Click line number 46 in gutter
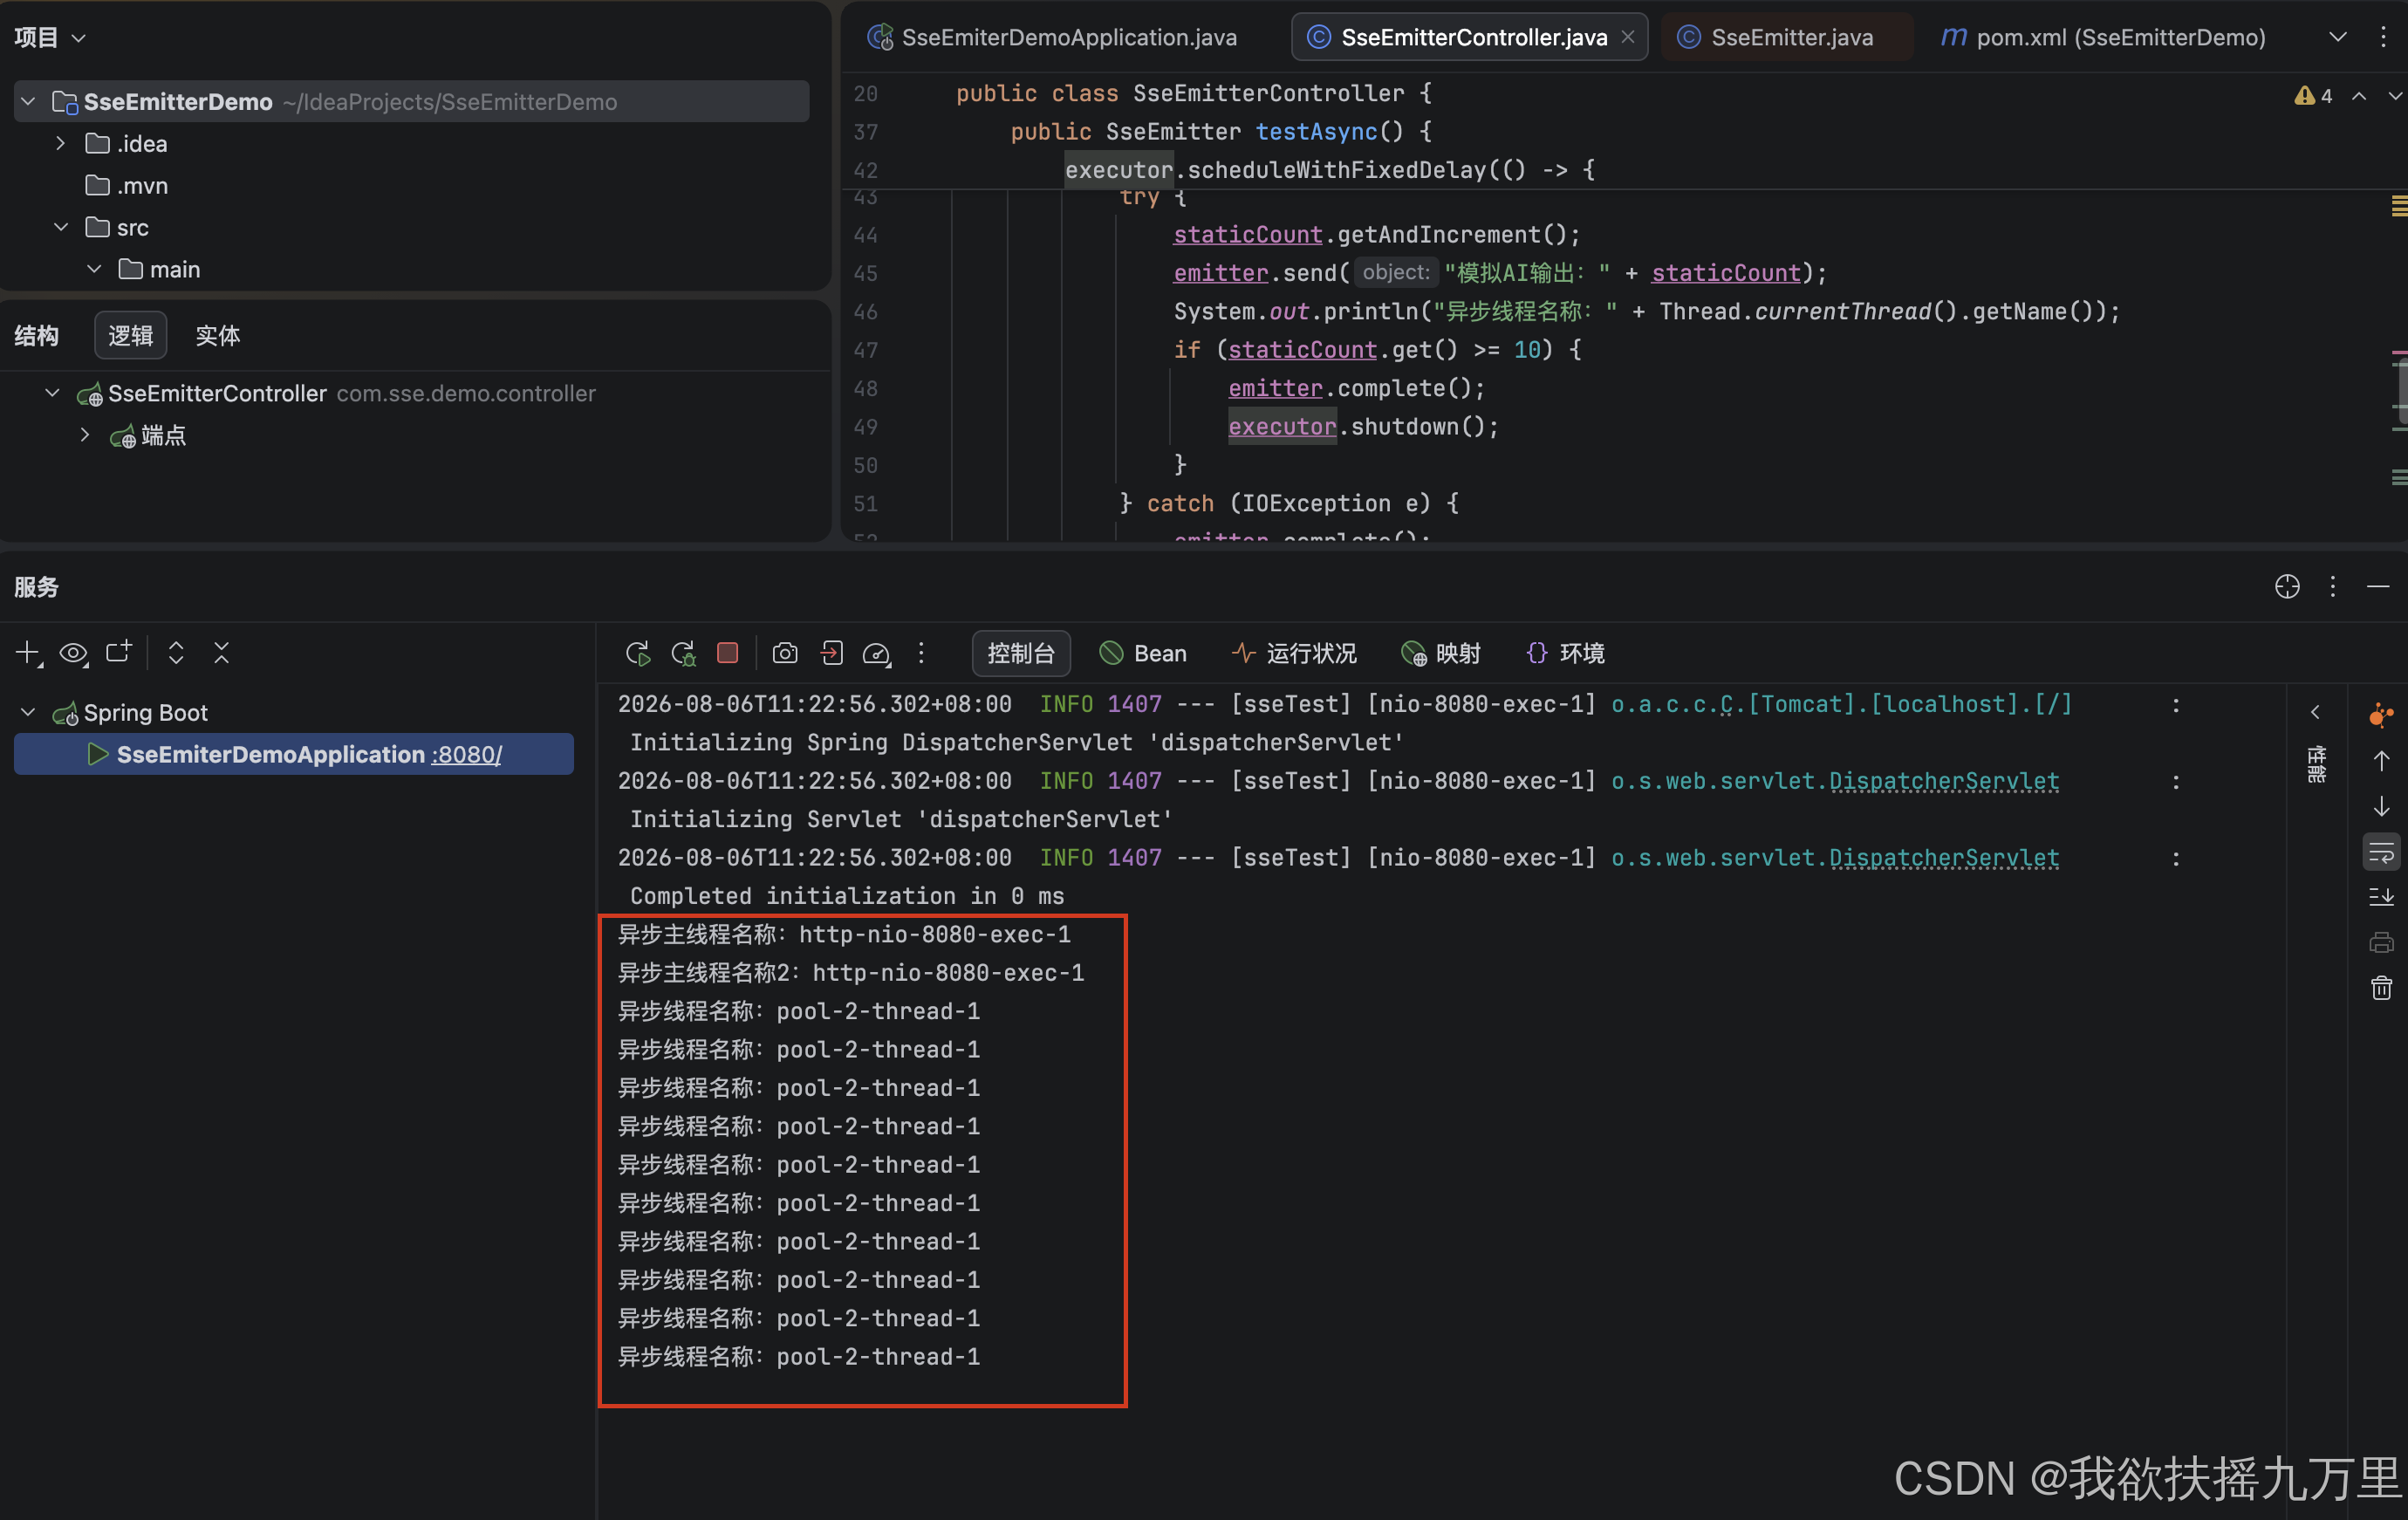Viewport: 2408px width, 1520px height. pyautogui.click(x=865, y=311)
